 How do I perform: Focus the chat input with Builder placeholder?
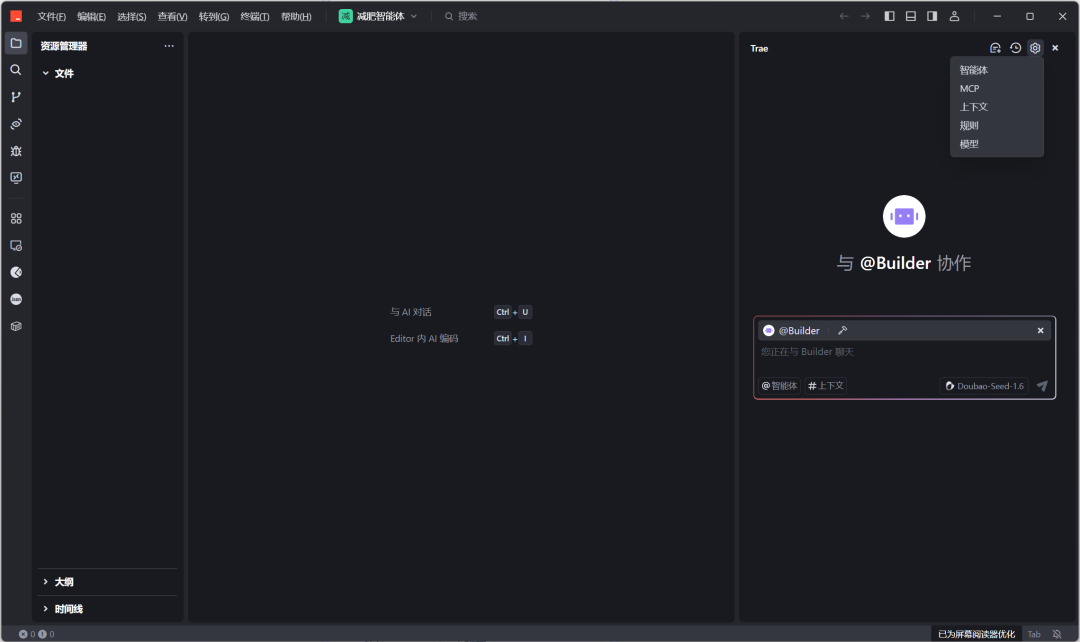click(x=904, y=352)
